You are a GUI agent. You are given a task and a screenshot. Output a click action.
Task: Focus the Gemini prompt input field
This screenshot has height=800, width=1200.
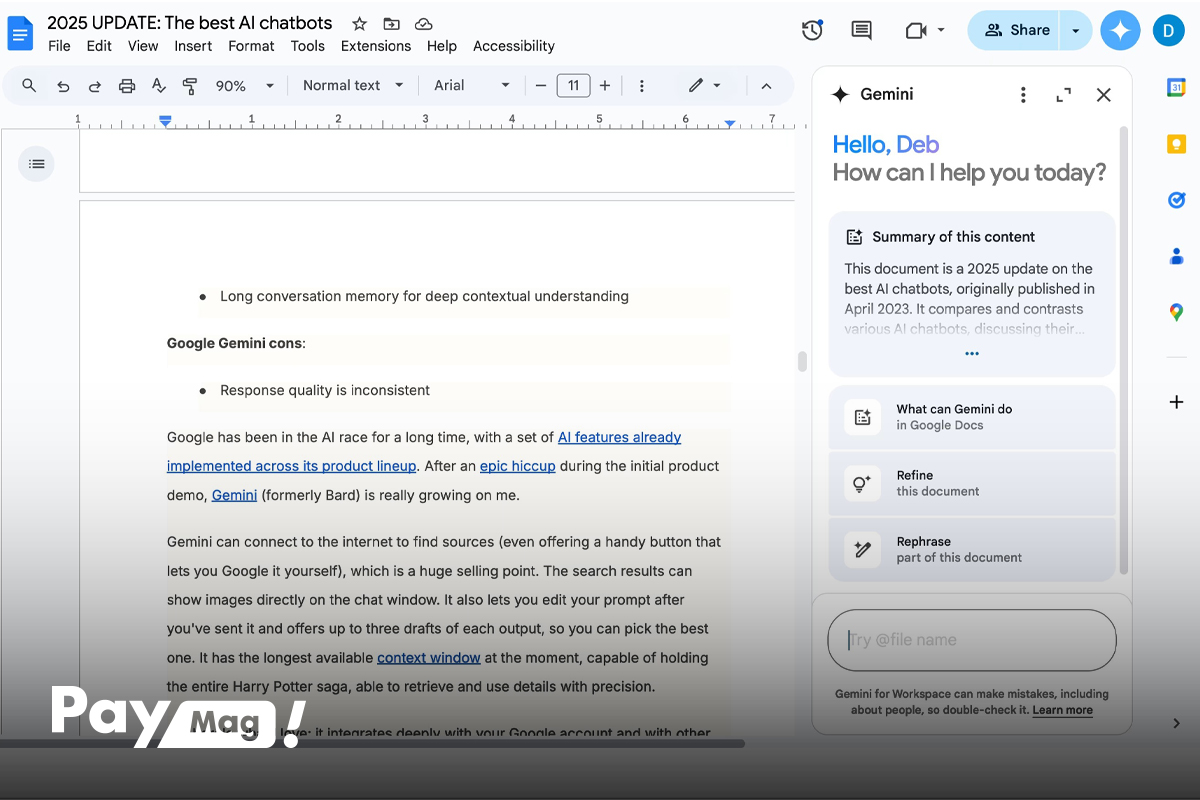click(x=972, y=640)
